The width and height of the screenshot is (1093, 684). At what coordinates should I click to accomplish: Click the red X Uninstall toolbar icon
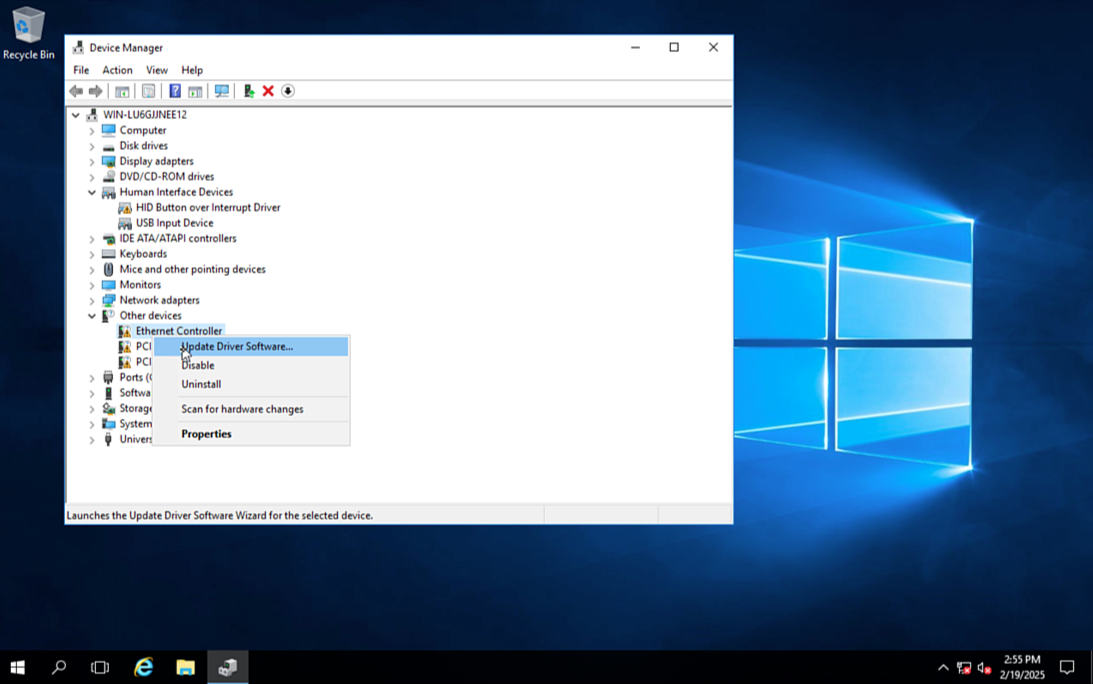point(268,91)
